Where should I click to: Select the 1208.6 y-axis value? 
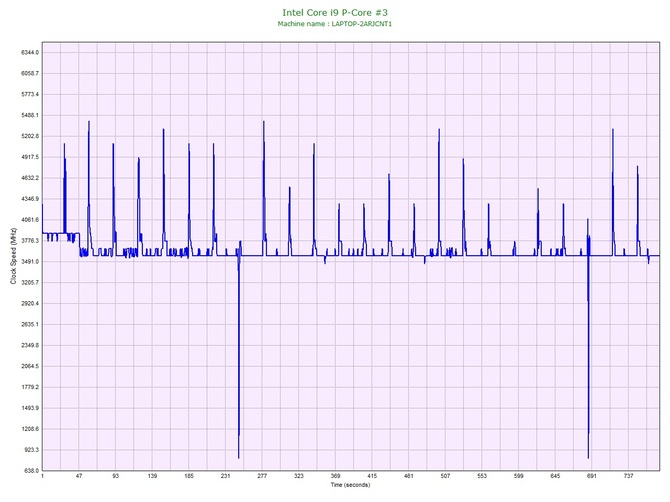point(30,429)
